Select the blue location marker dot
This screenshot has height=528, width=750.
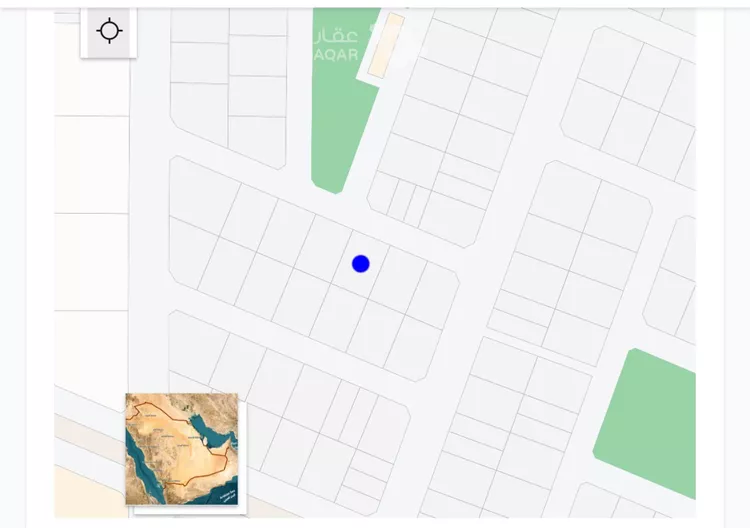pos(361,264)
